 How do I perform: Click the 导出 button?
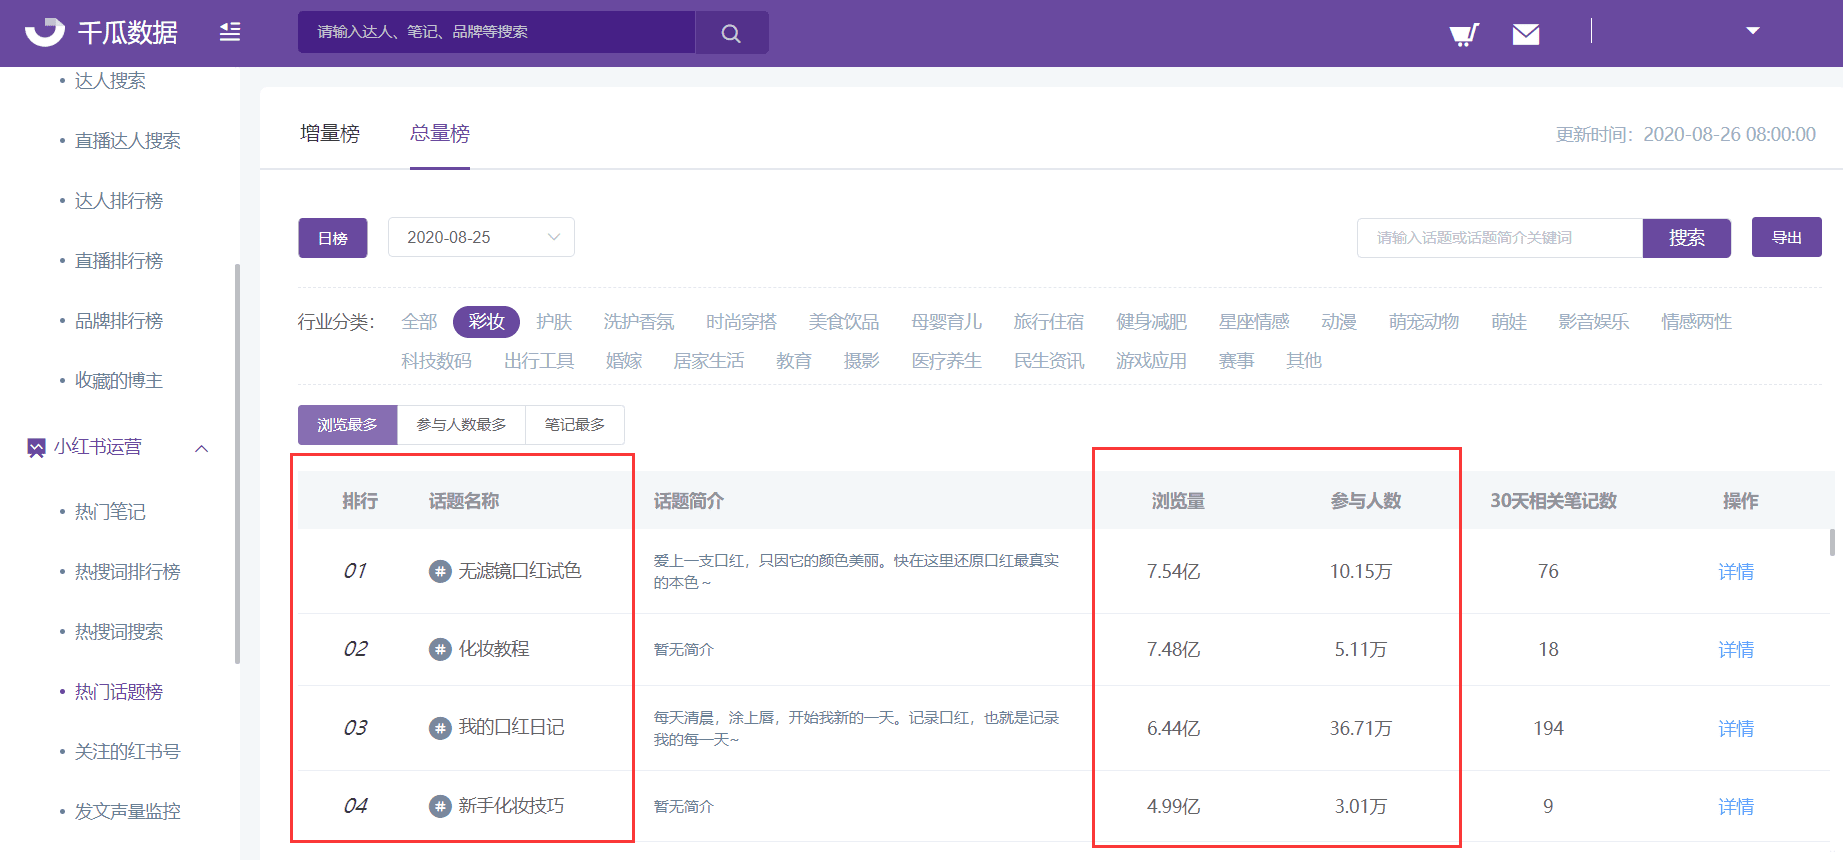click(1787, 237)
